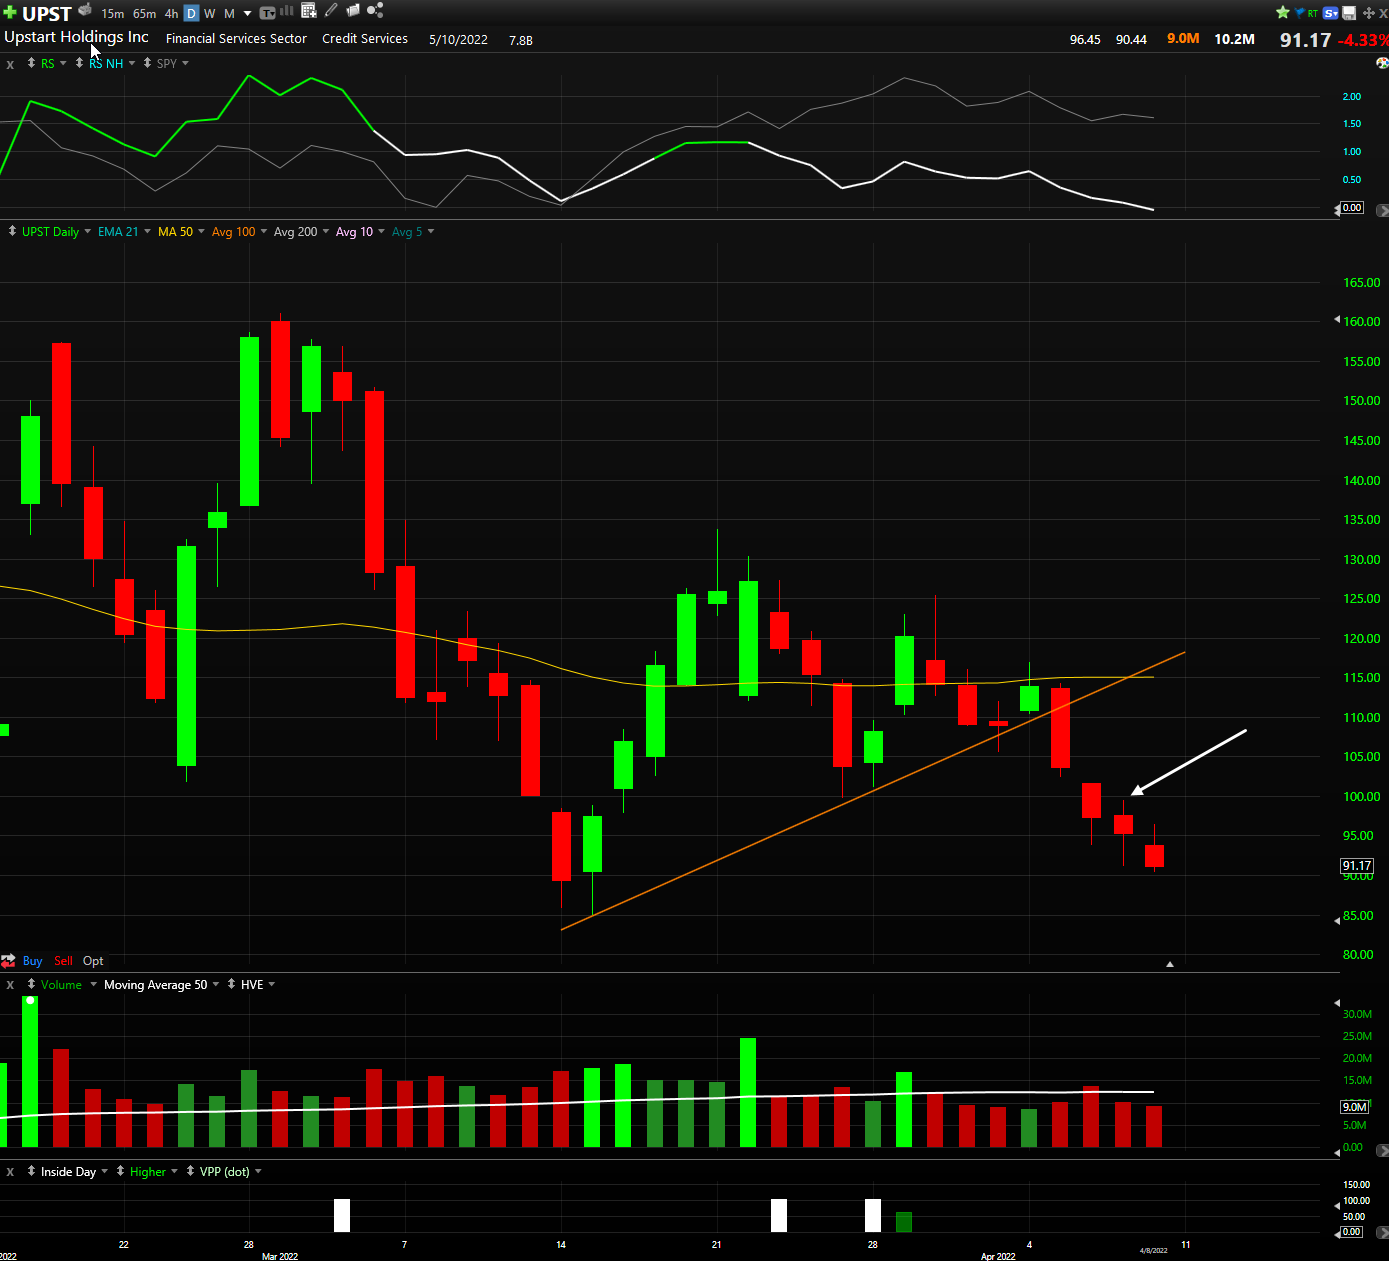The height and width of the screenshot is (1261, 1389).
Task: Click Credit Services industry link
Action: click(365, 38)
